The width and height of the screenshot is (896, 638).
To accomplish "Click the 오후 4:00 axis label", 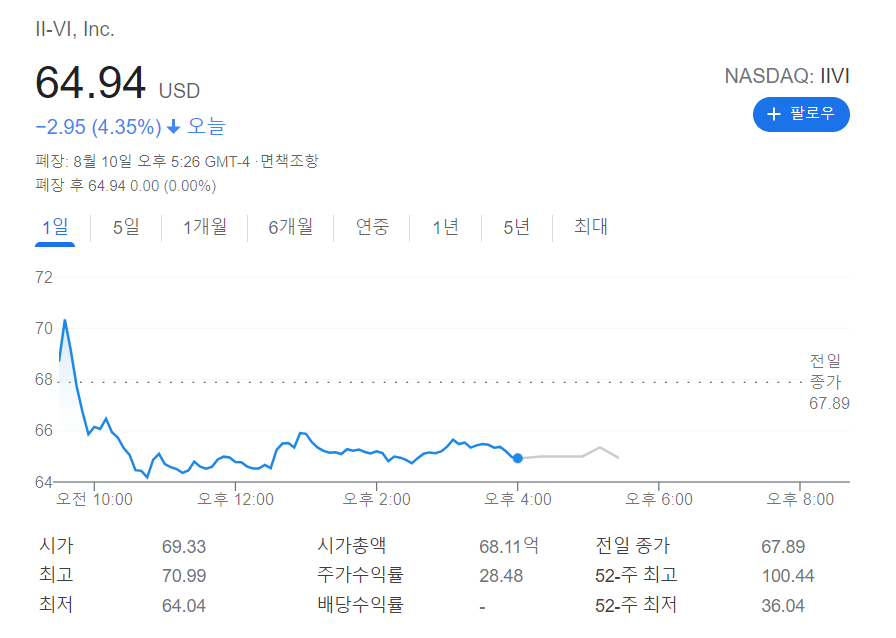I will [518, 499].
